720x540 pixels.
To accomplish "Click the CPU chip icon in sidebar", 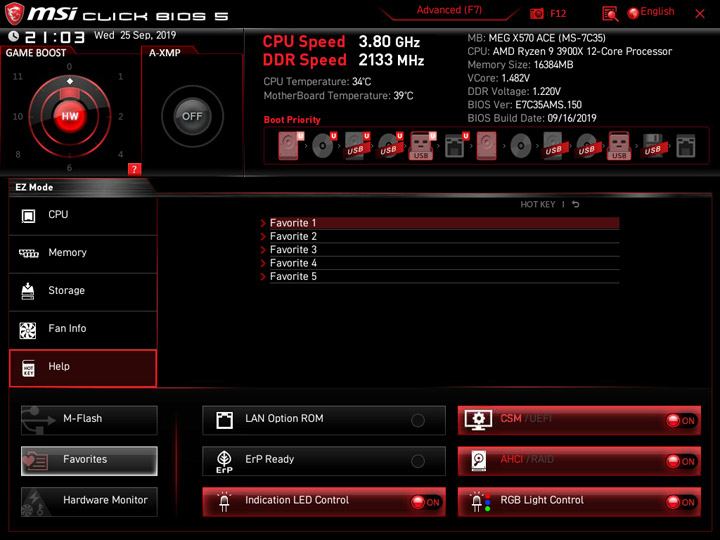I will 28,215.
